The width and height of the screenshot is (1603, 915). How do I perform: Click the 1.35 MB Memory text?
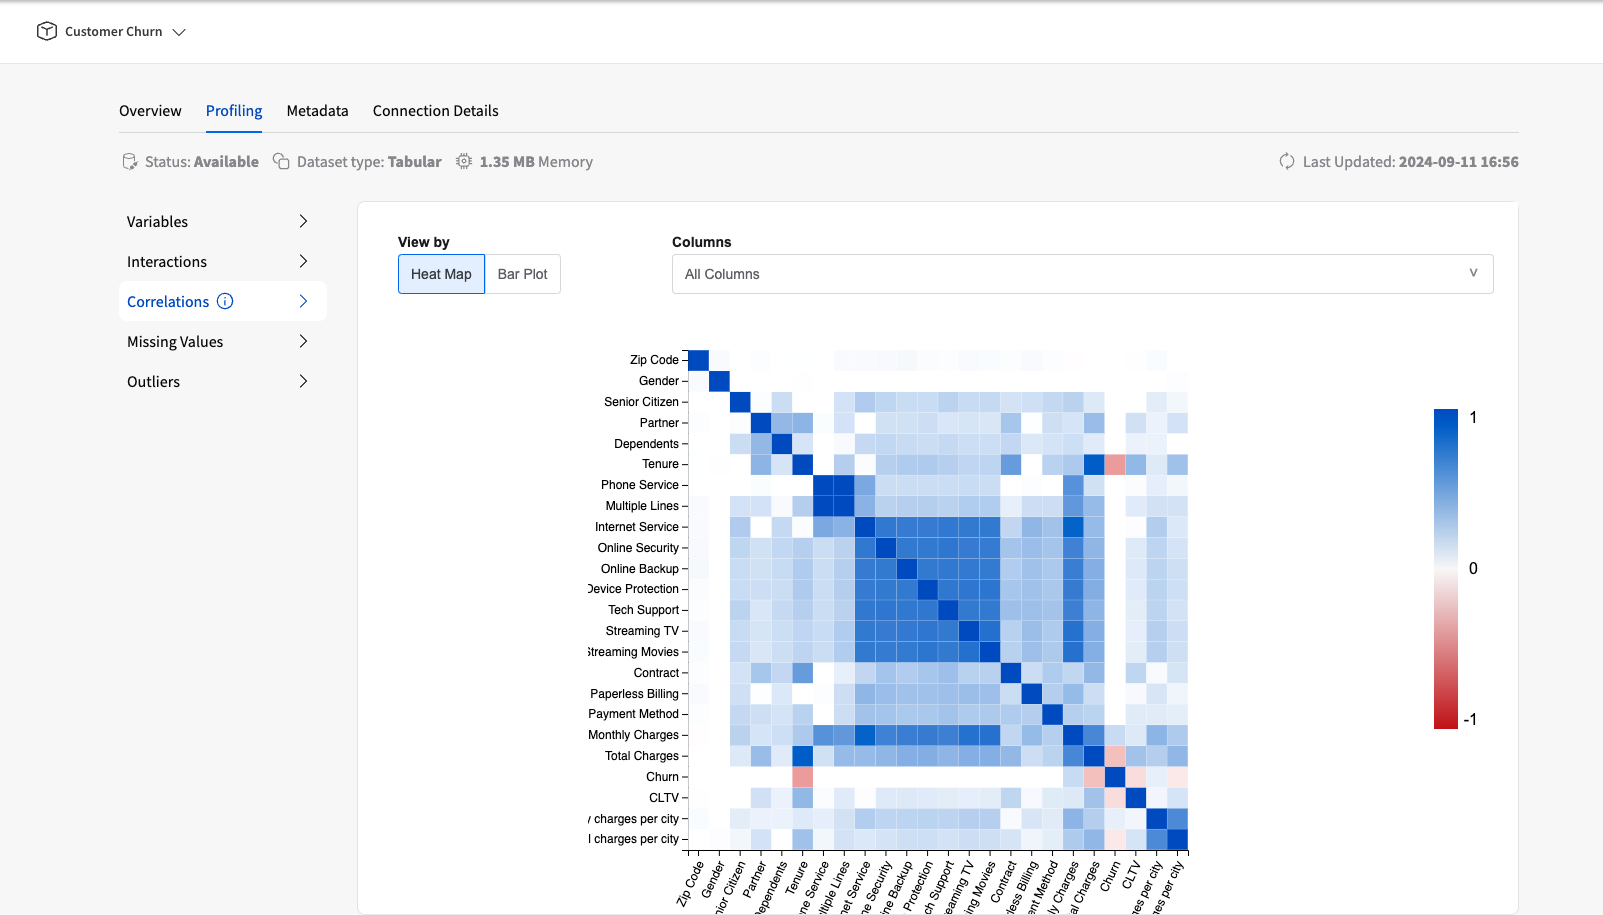536,162
